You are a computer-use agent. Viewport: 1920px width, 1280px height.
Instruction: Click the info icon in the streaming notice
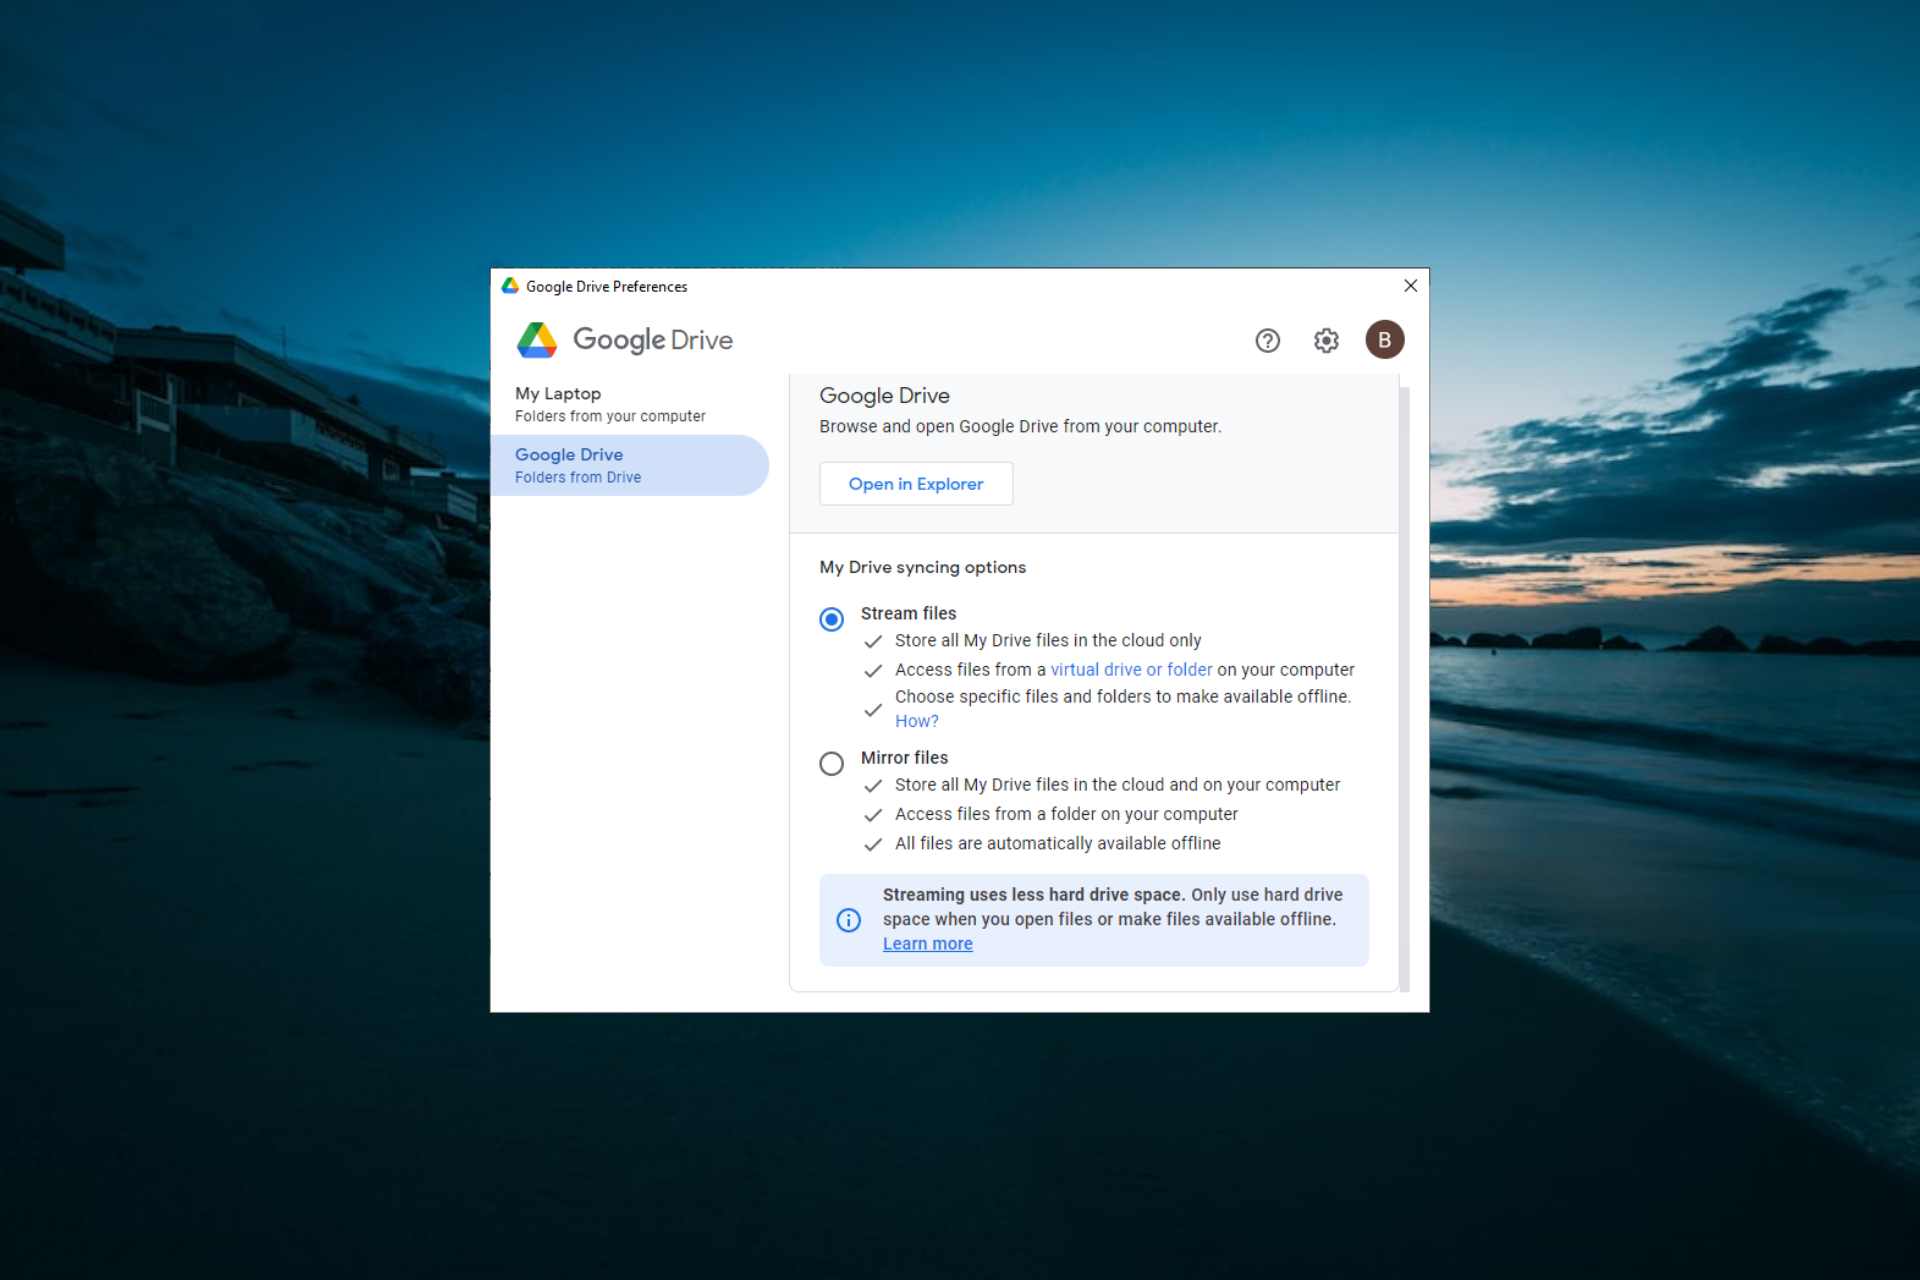tap(848, 920)
